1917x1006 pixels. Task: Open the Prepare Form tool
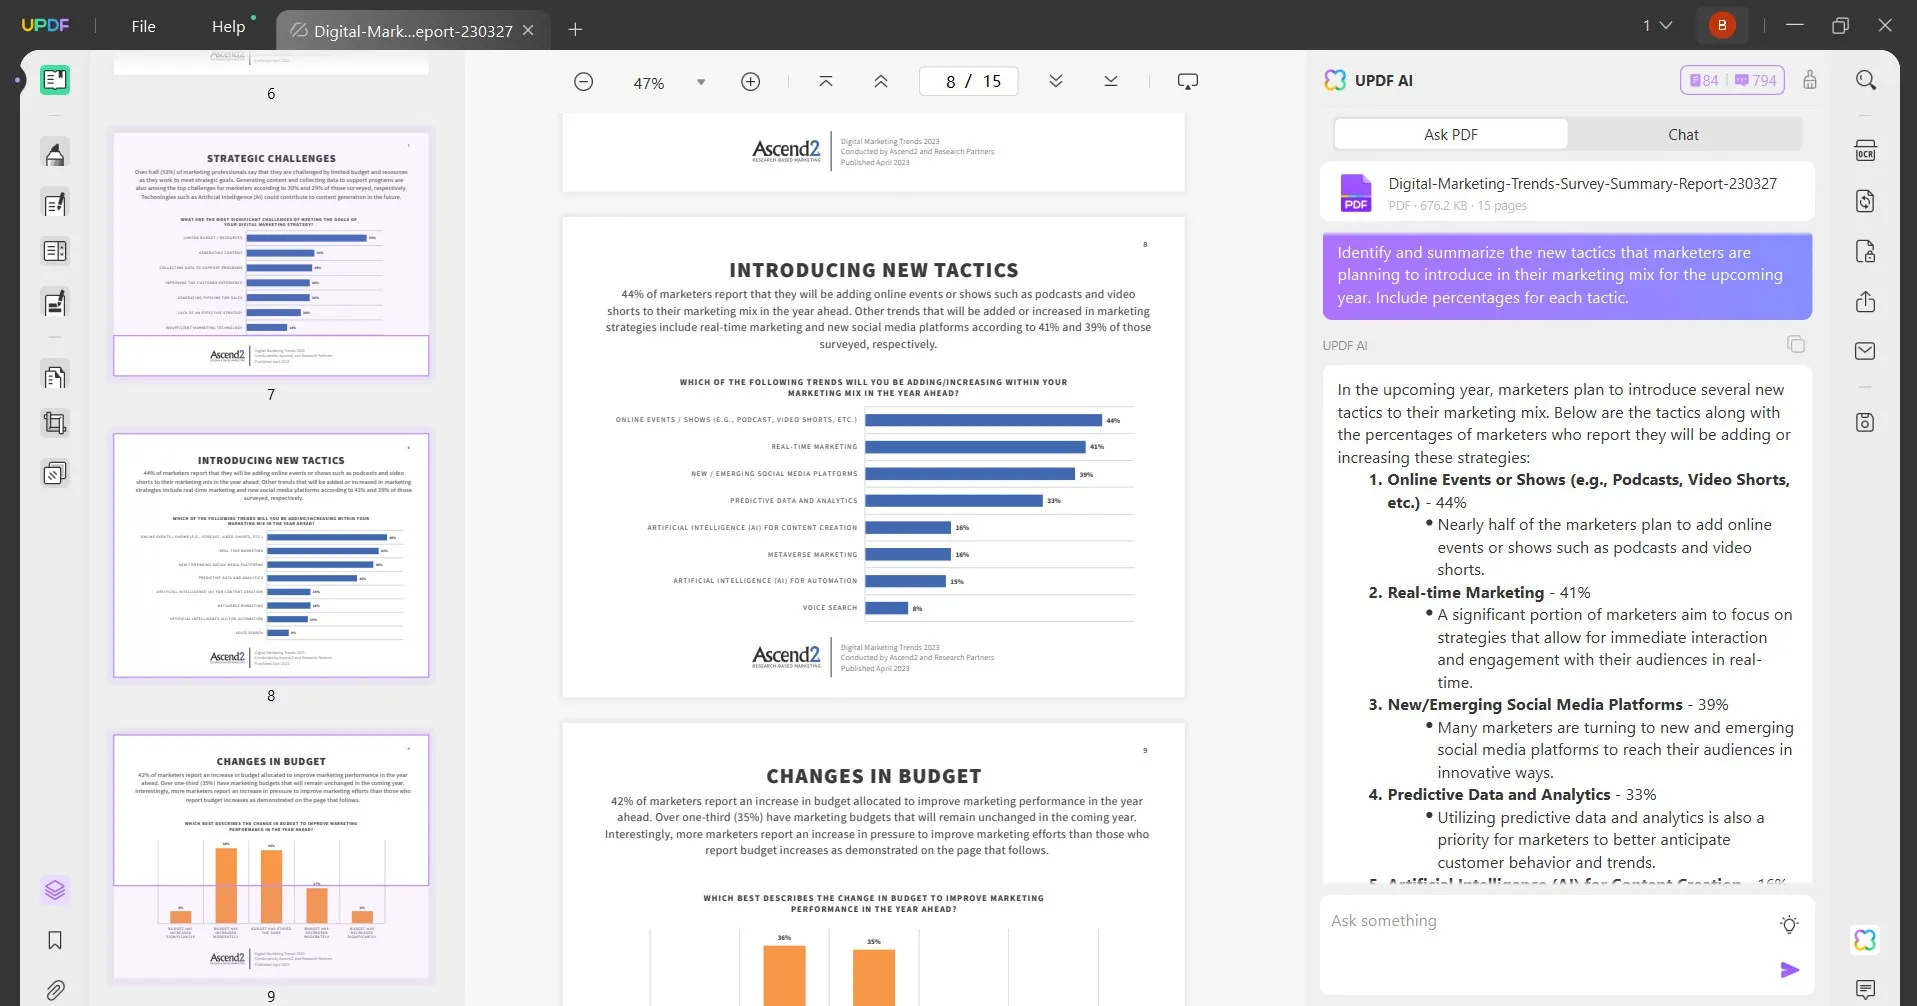point(55,251)
